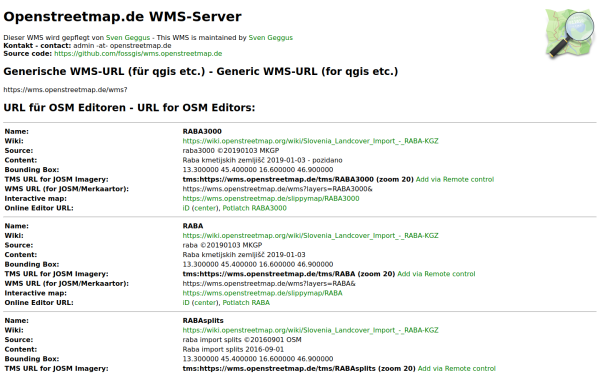Image resolution: width=600 pixels, height=375 pixels.
Task: Click 'raba ©20190103 MKGP' source text
Action: pos(222,245)
